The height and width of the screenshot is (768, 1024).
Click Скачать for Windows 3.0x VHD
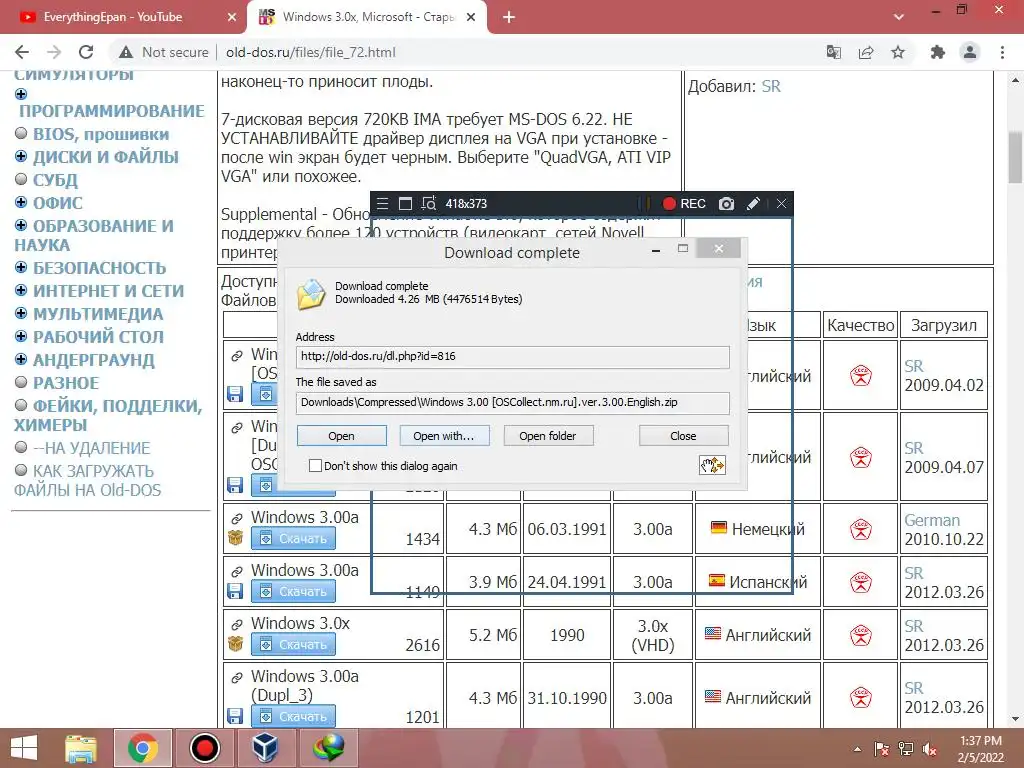pos(293,645)
